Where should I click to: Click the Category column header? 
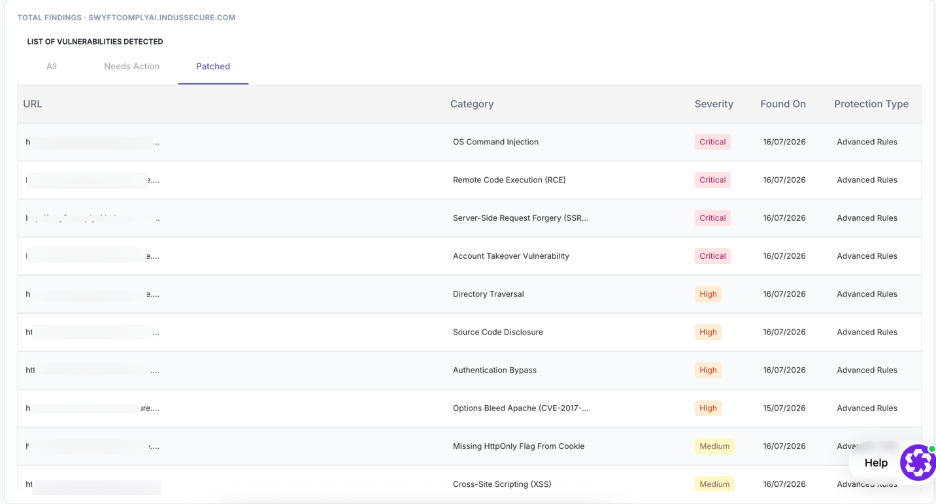pos(472,104)
